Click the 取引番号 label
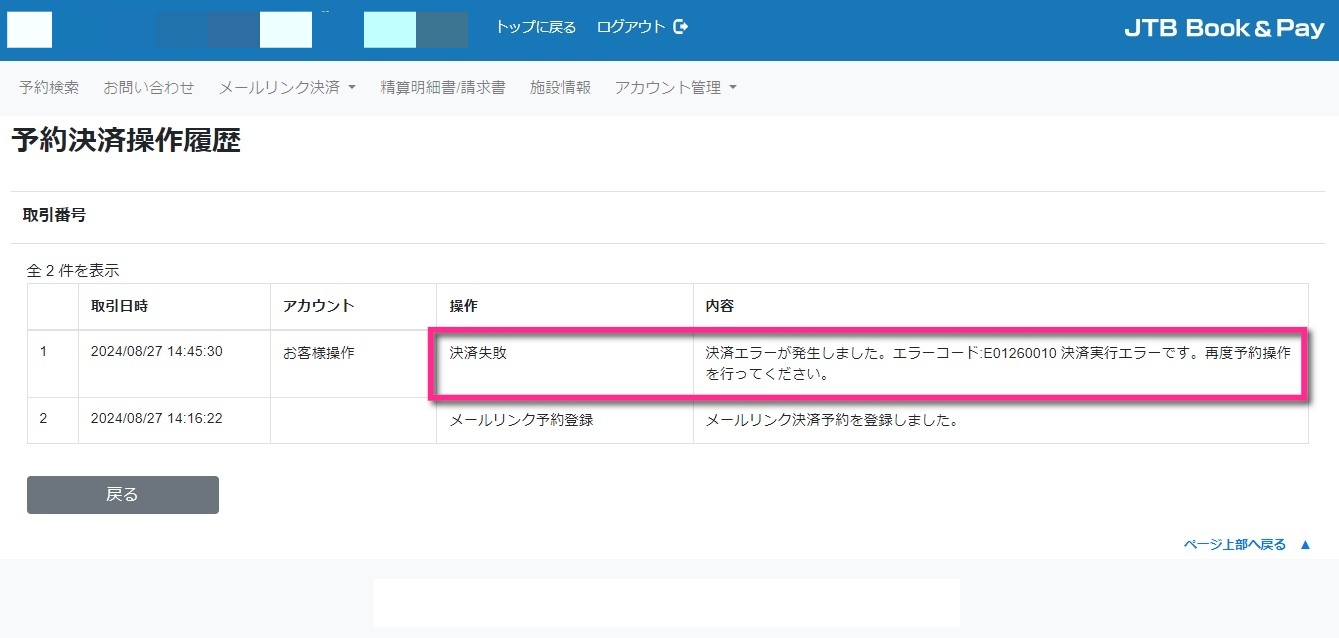This screenshot has width=1339, height=638. coord(54,215)
